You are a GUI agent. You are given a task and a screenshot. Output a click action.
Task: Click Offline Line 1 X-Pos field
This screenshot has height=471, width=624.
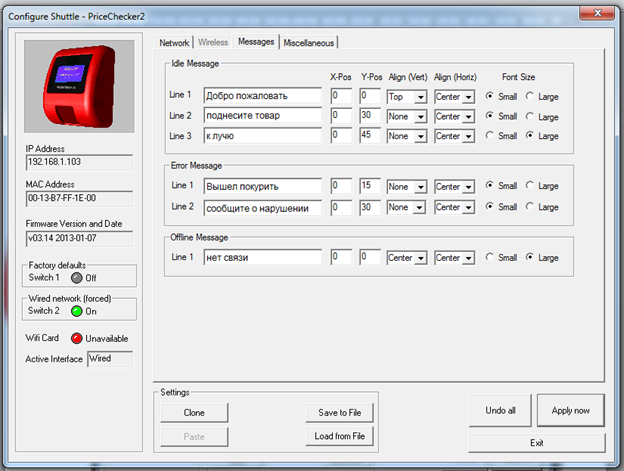click(341, 257)
